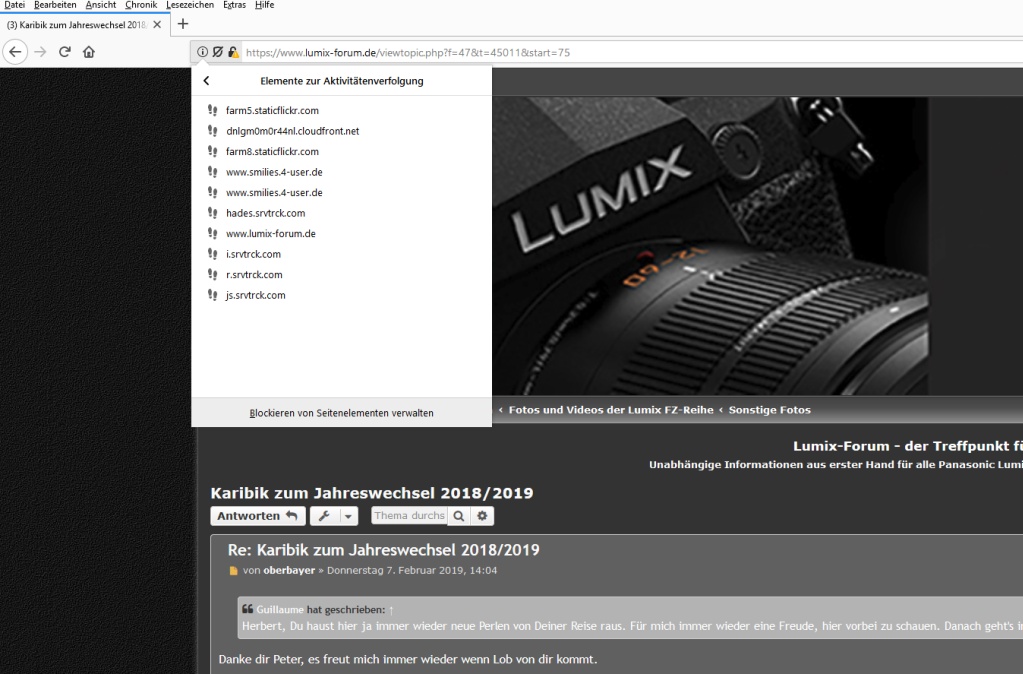
Task: Click the tracker icon beside hades.srvtrck.com
Action: [x=212, y=213]
